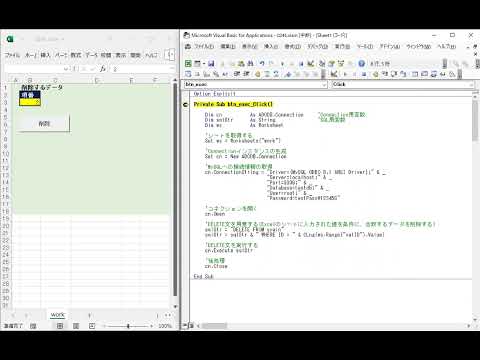Toggle Design Mode in VBA standard toolbar
Image resolution: width=480 pixels, height=360 pixels.
coord(311,63)
